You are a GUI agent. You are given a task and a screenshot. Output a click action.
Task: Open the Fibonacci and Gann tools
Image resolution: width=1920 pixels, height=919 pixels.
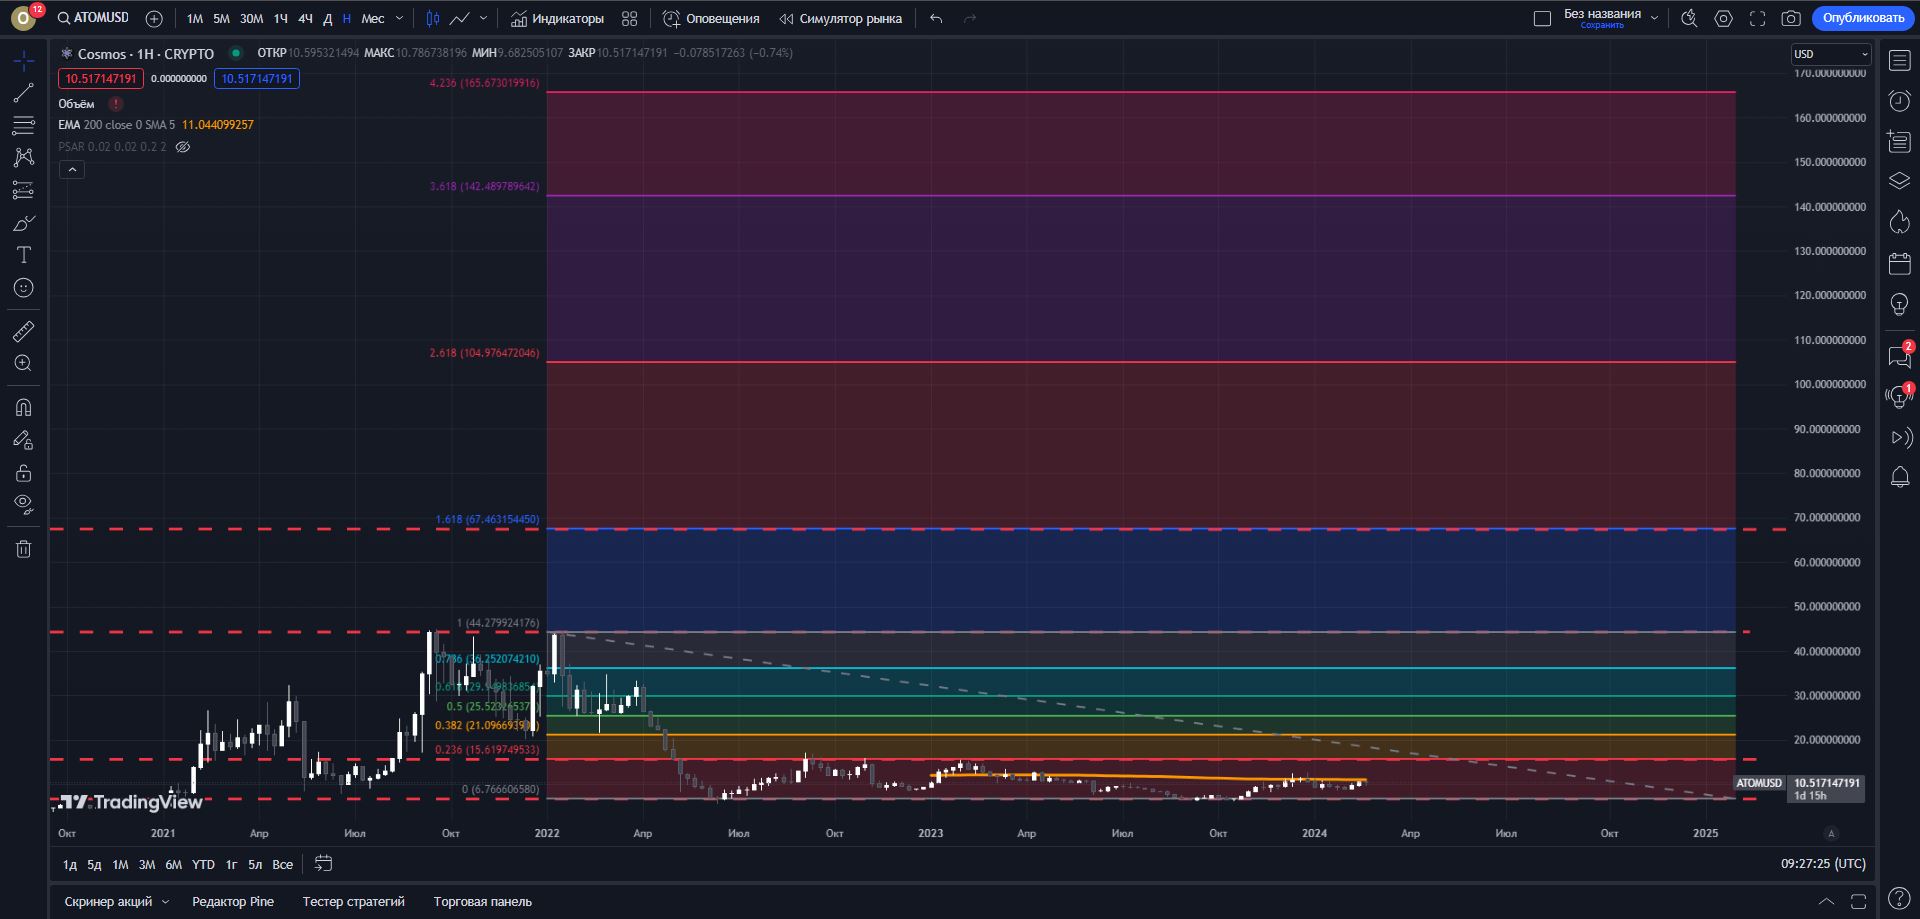pyautogui.click(x=23, y=125)
